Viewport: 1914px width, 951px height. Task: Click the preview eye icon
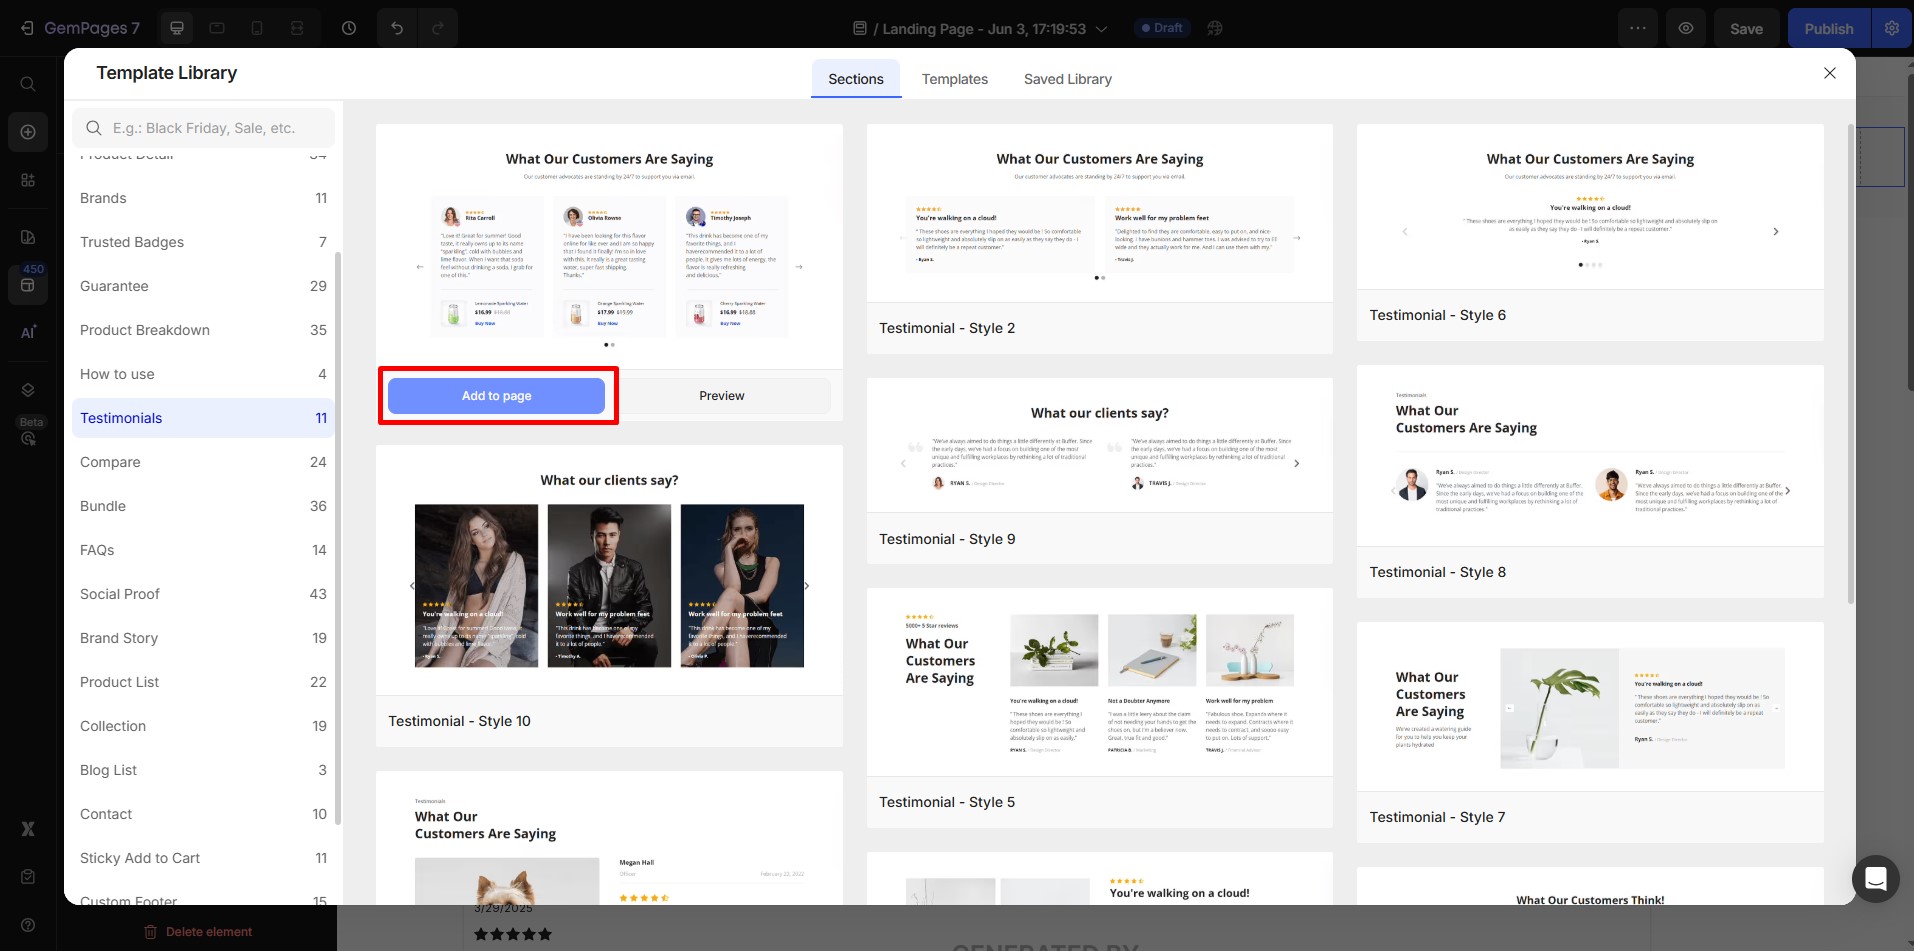pos(1686,28)
